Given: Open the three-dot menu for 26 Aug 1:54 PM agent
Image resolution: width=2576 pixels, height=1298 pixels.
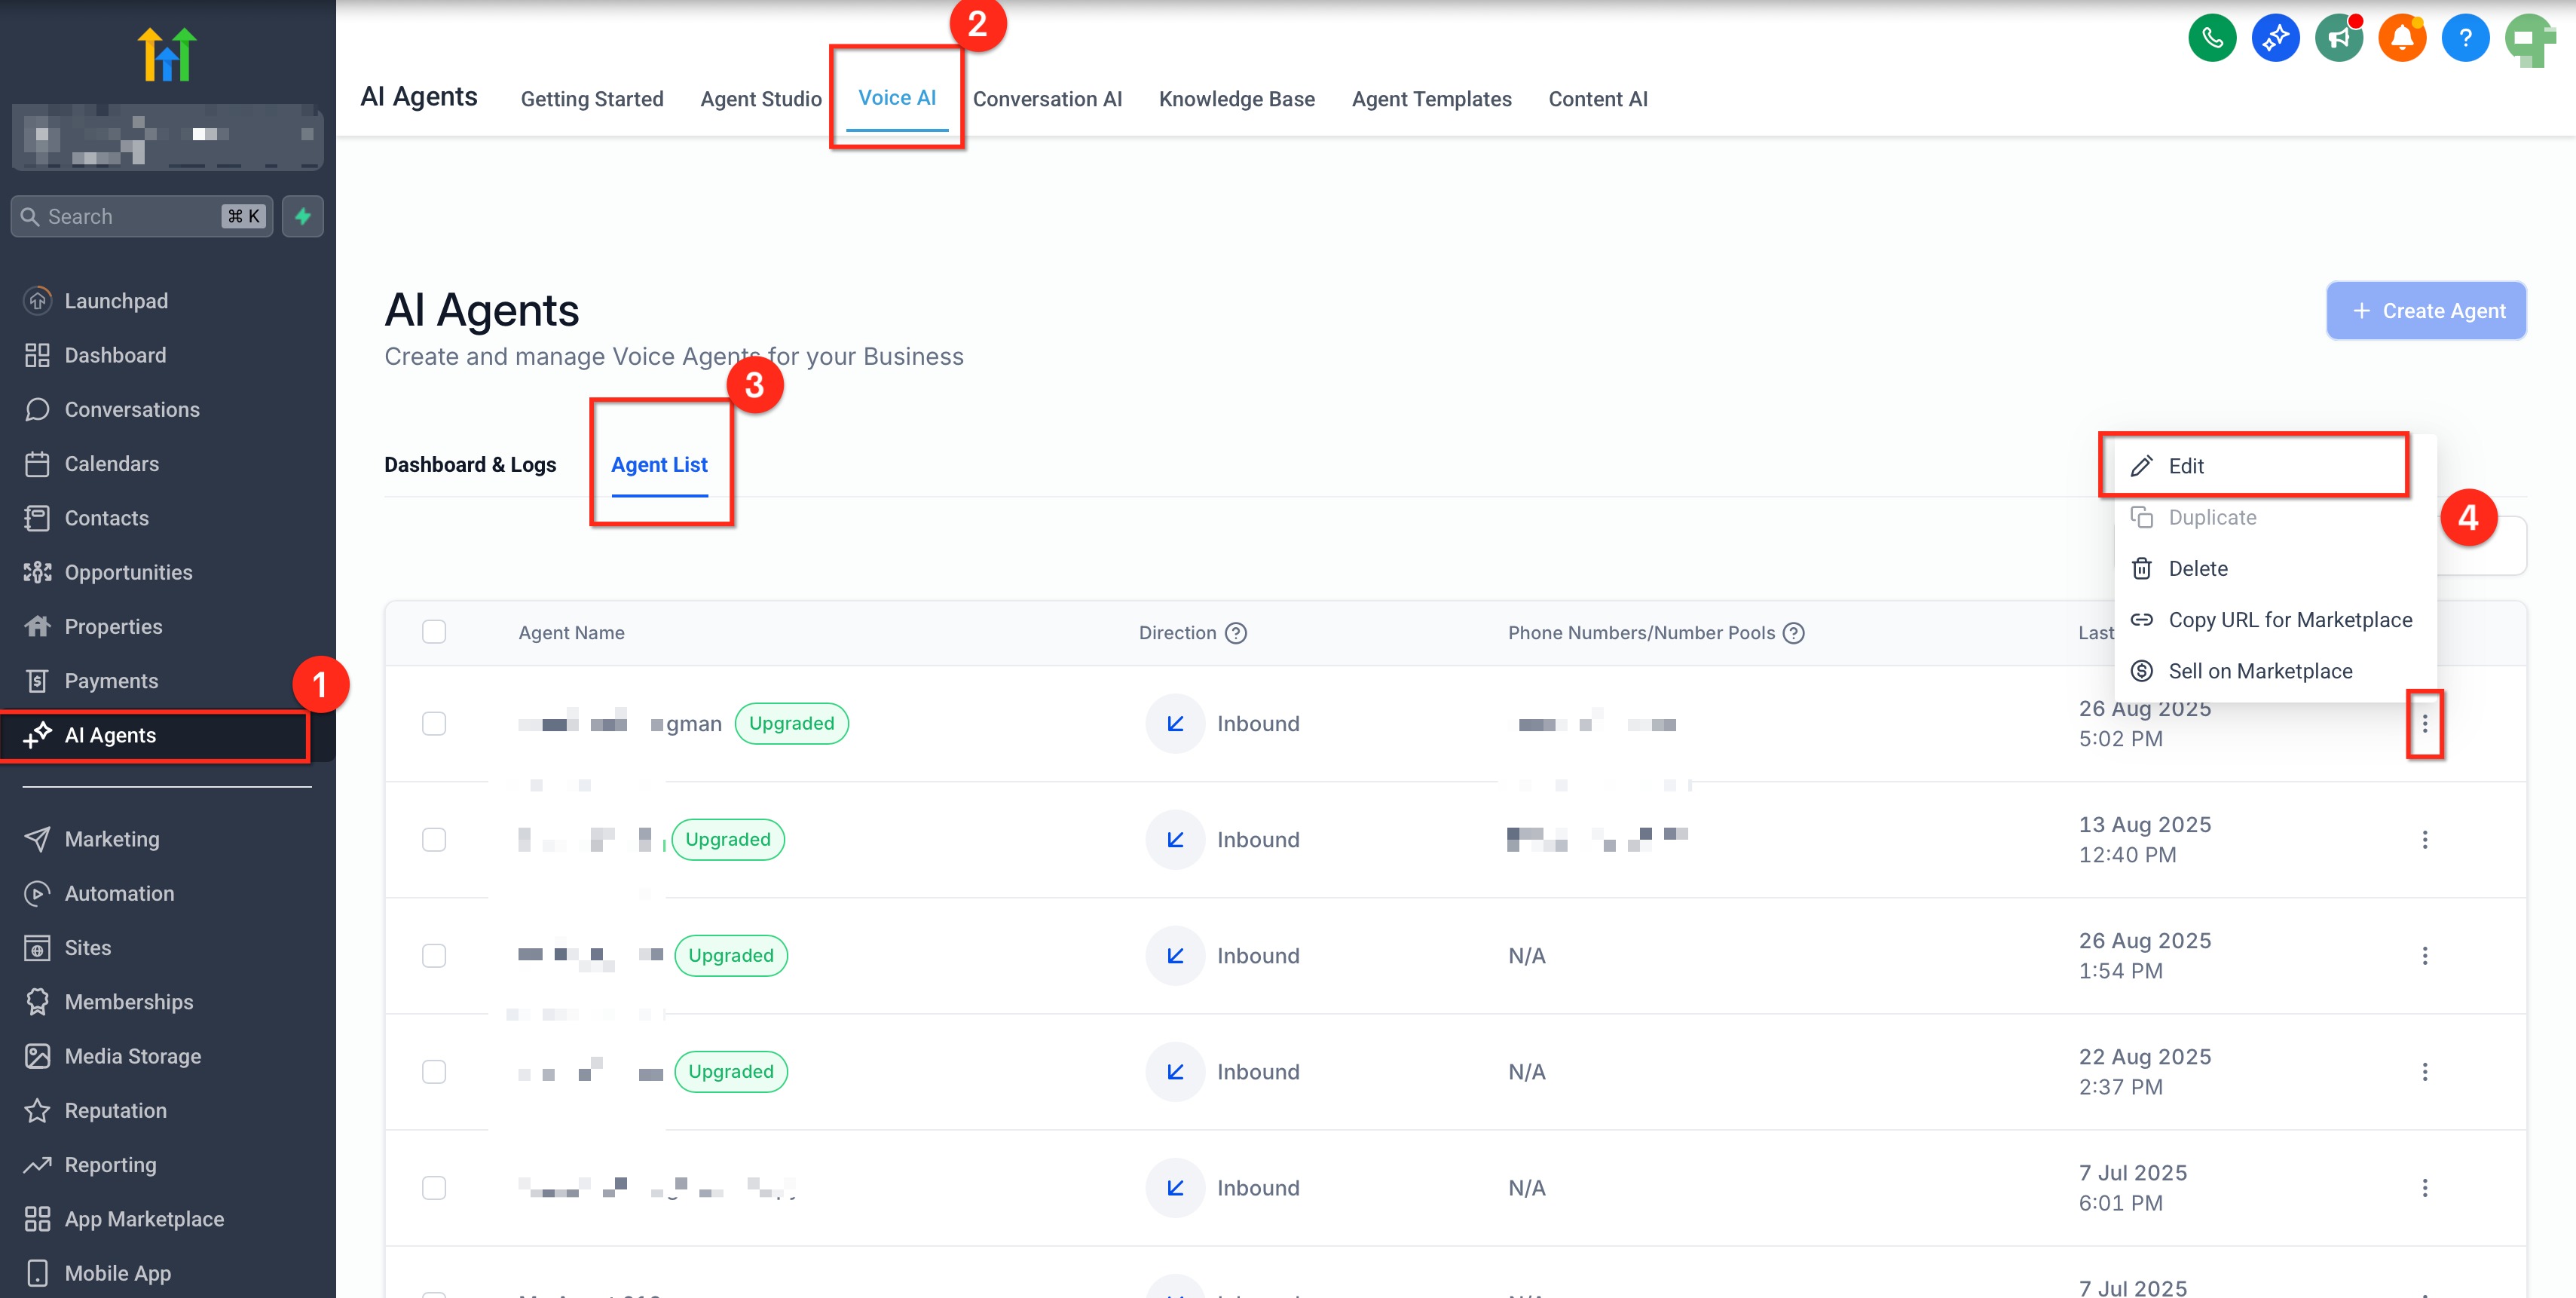Looking at the screenshot, I should pyautogui.click(x=2424, y=956).
